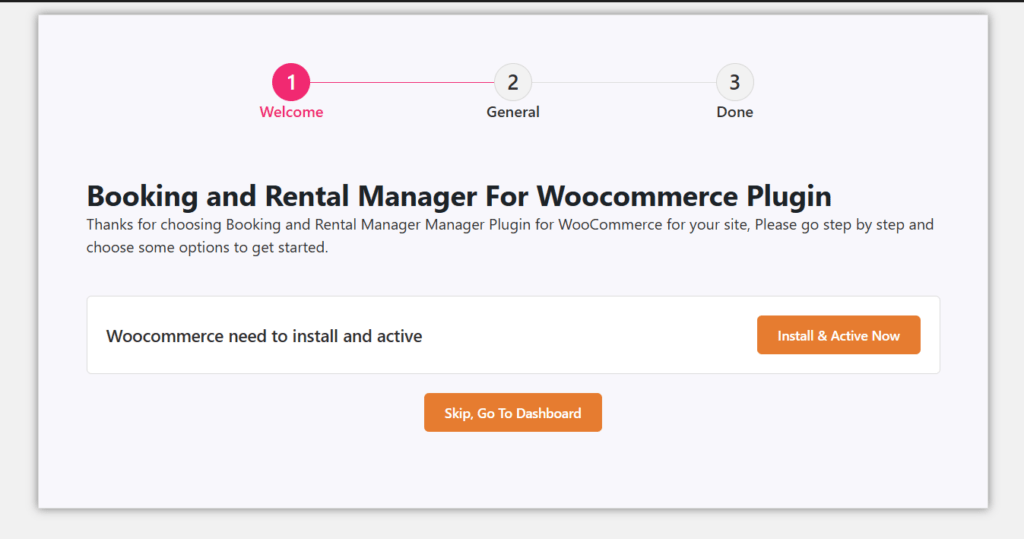Select the plugin title heading text
This screenshot has width=1024, height=539.
[459, 196]
